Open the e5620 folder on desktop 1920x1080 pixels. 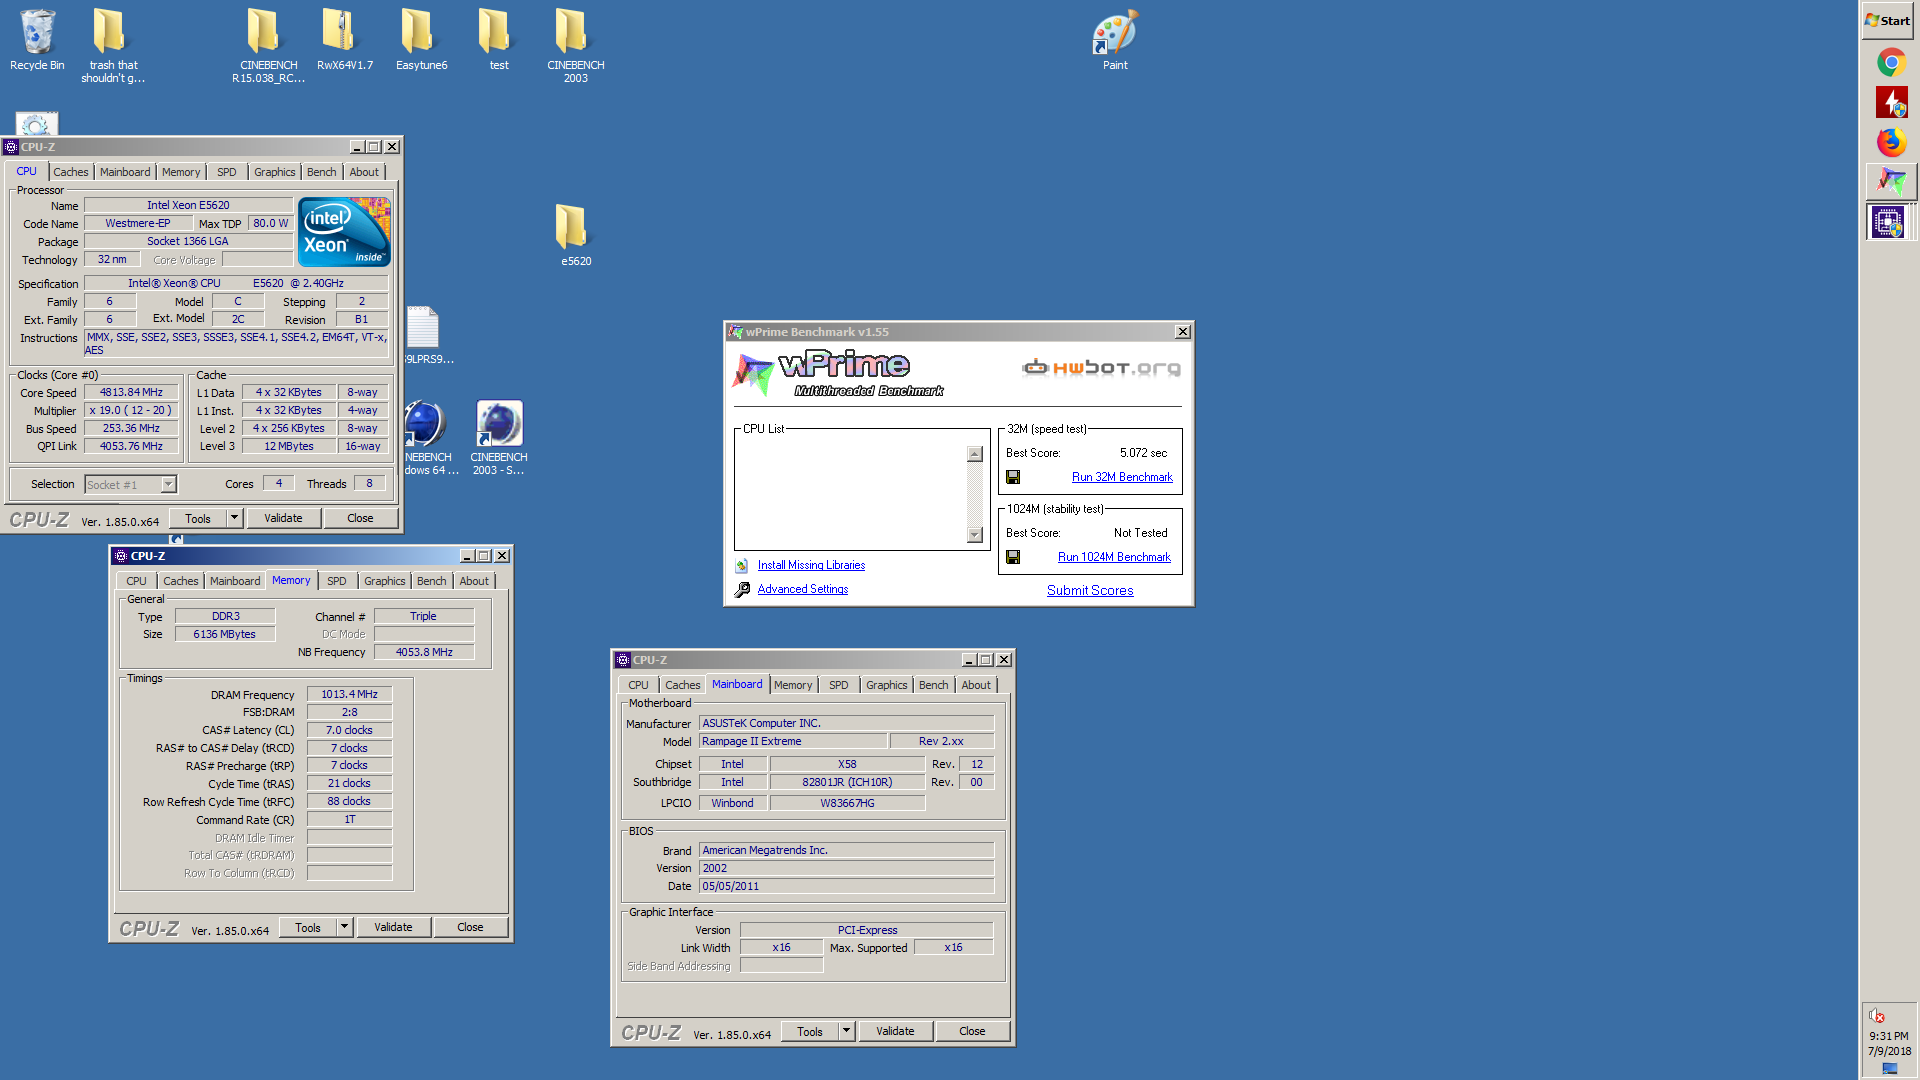pos(575,234)
